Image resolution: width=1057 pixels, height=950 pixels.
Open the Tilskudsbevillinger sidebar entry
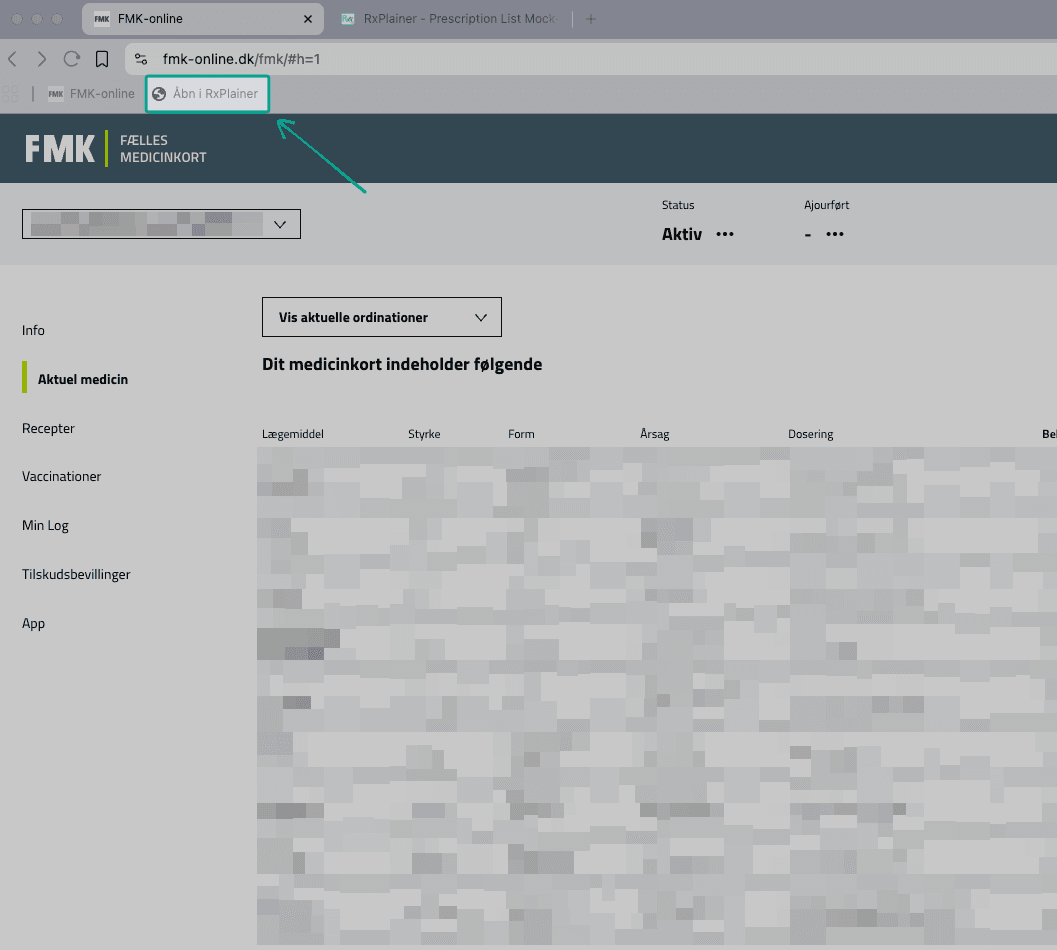tap(76, 574)
